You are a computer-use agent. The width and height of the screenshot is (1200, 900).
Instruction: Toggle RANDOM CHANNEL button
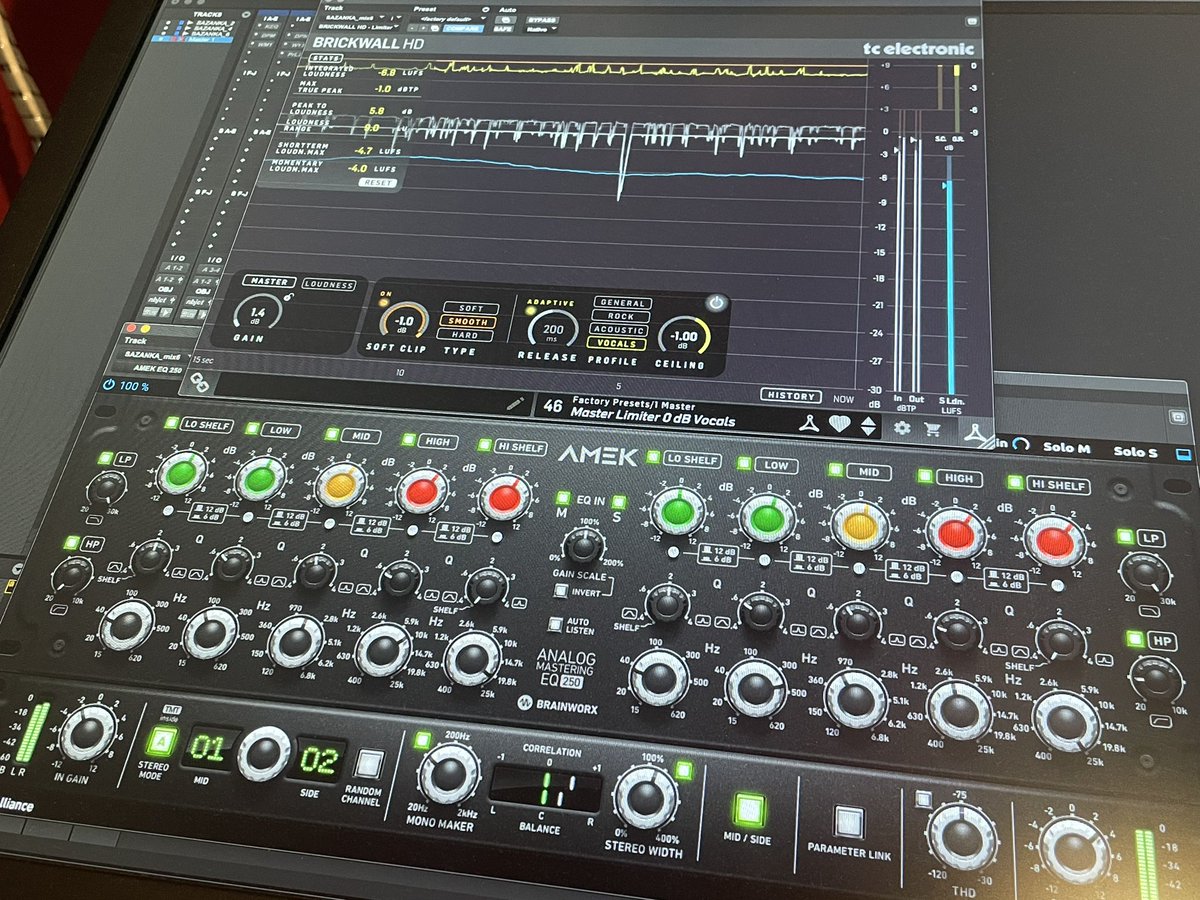pyautogui.click(x=369, y=764)
